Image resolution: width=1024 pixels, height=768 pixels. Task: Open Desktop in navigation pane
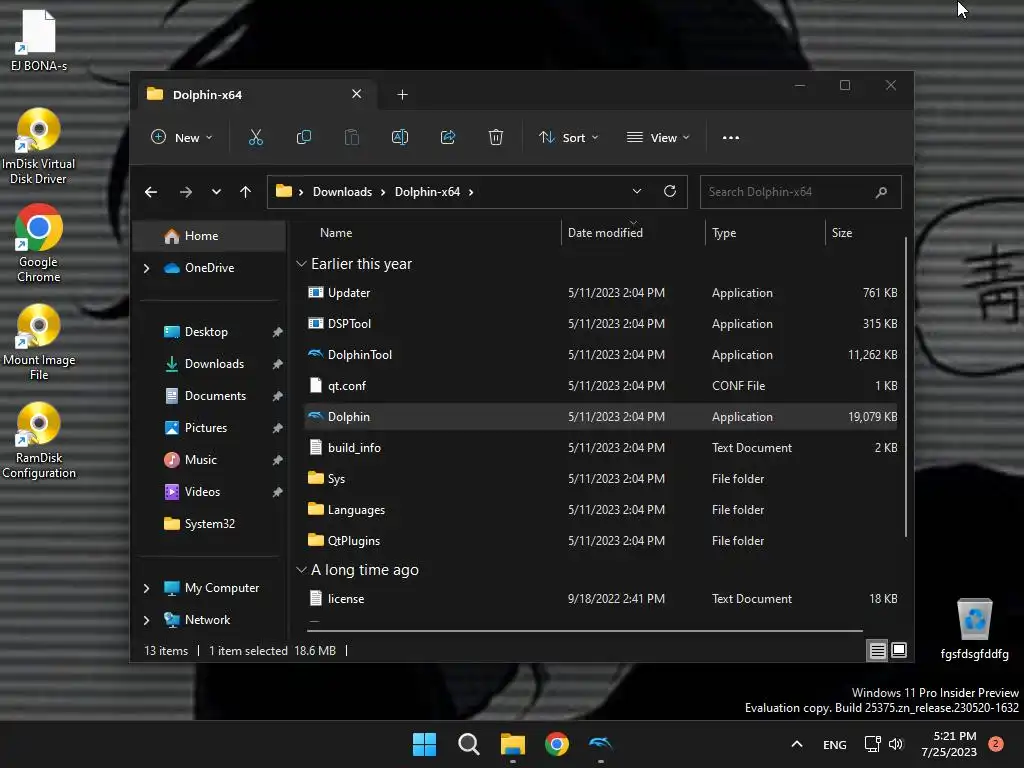tap(209, 332)
